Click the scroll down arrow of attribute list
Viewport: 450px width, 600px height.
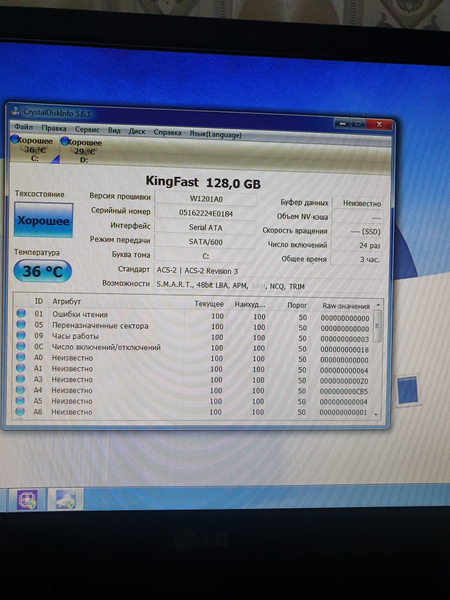click(377, 414)
